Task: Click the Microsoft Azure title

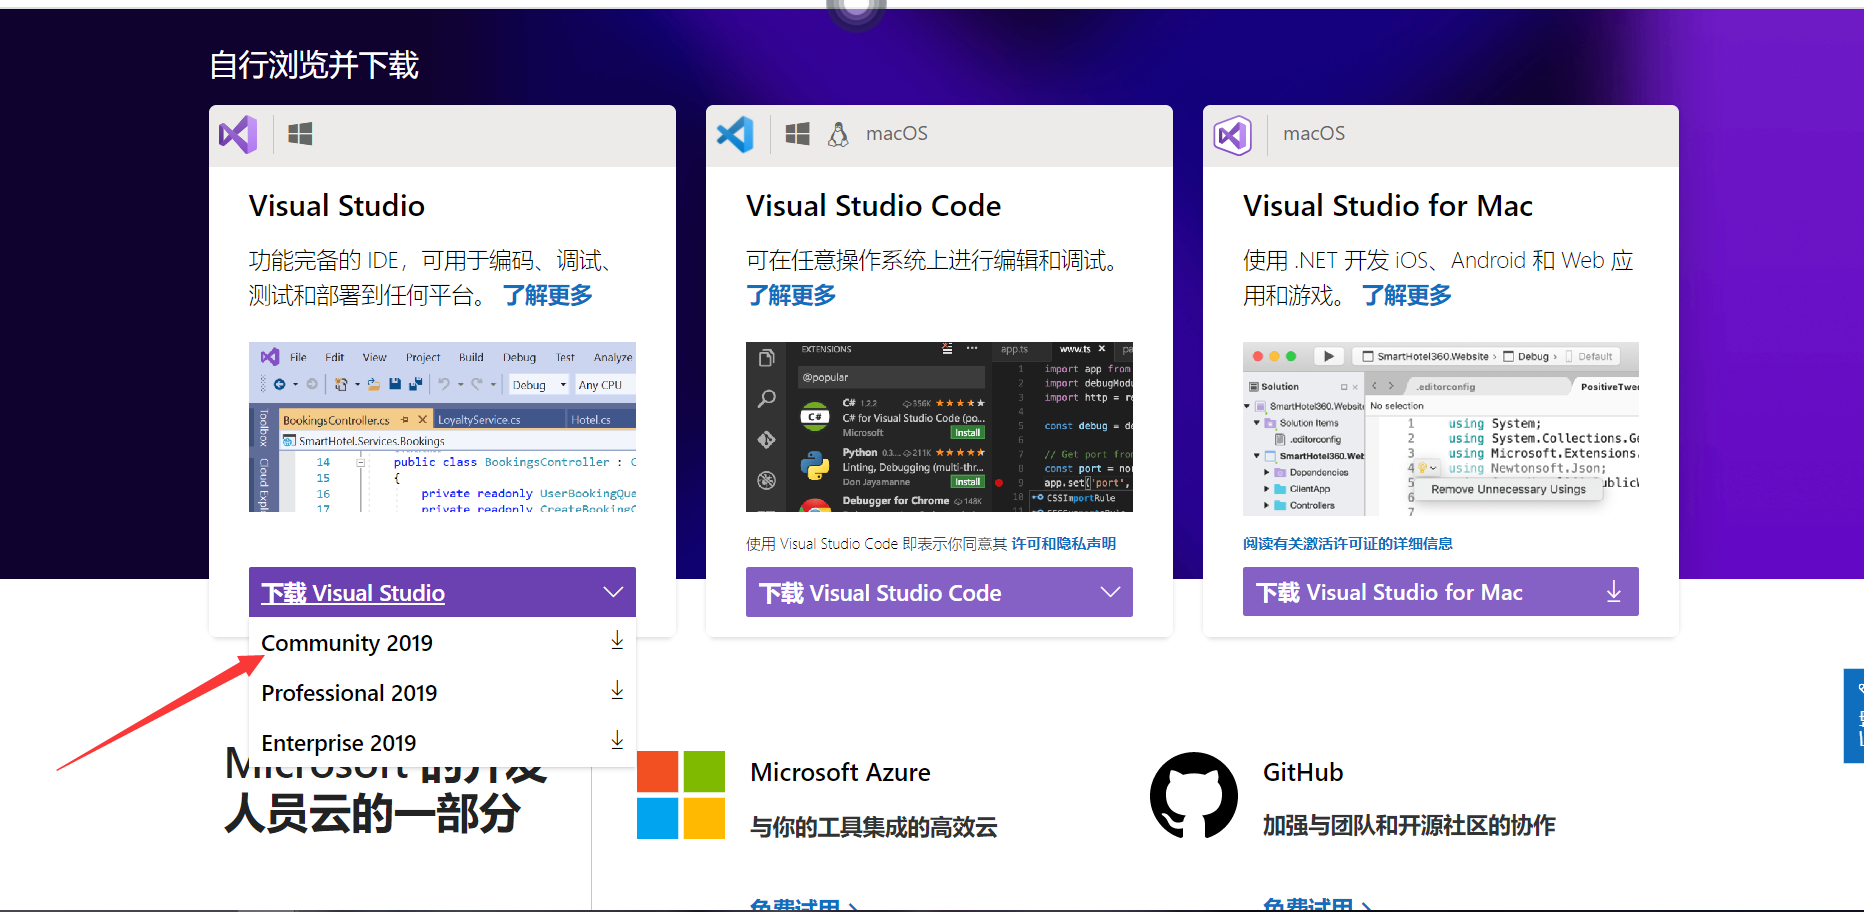Action: coord(840,772)
